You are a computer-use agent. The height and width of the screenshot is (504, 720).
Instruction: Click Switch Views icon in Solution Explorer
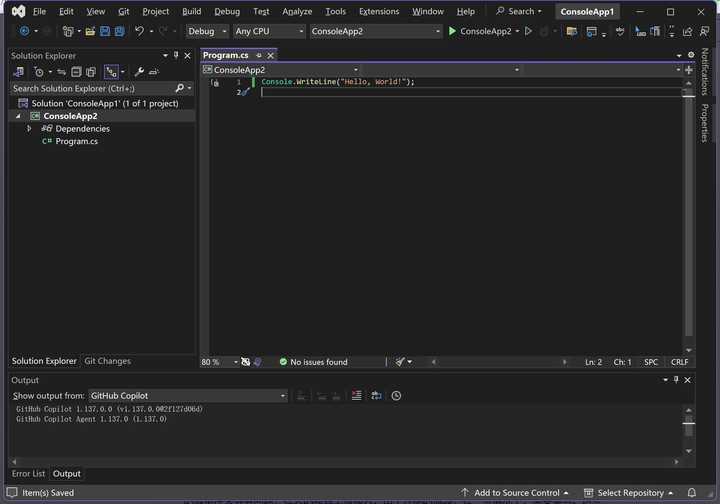pos(18,72)
